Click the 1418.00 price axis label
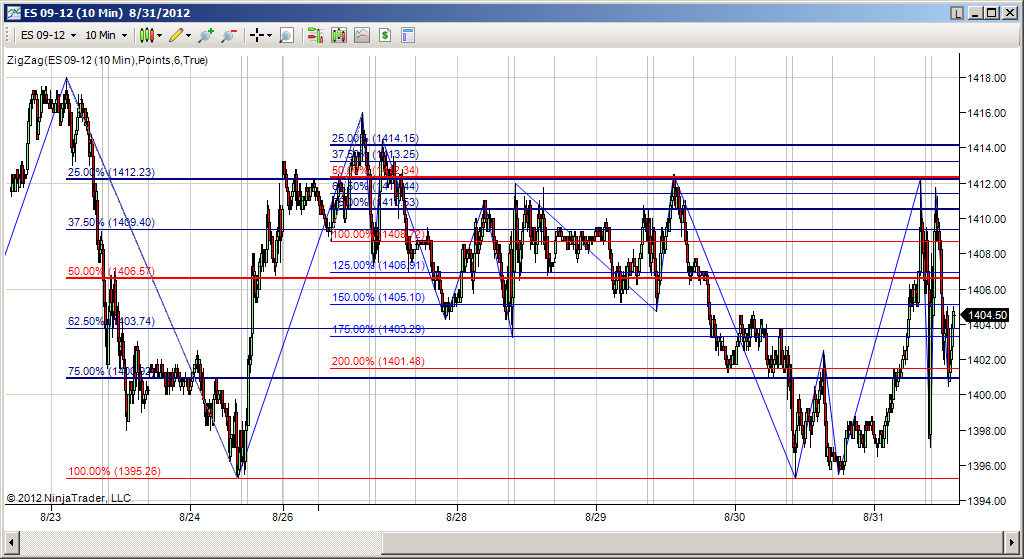The image size is (1024, 559). tap(986, 78)
